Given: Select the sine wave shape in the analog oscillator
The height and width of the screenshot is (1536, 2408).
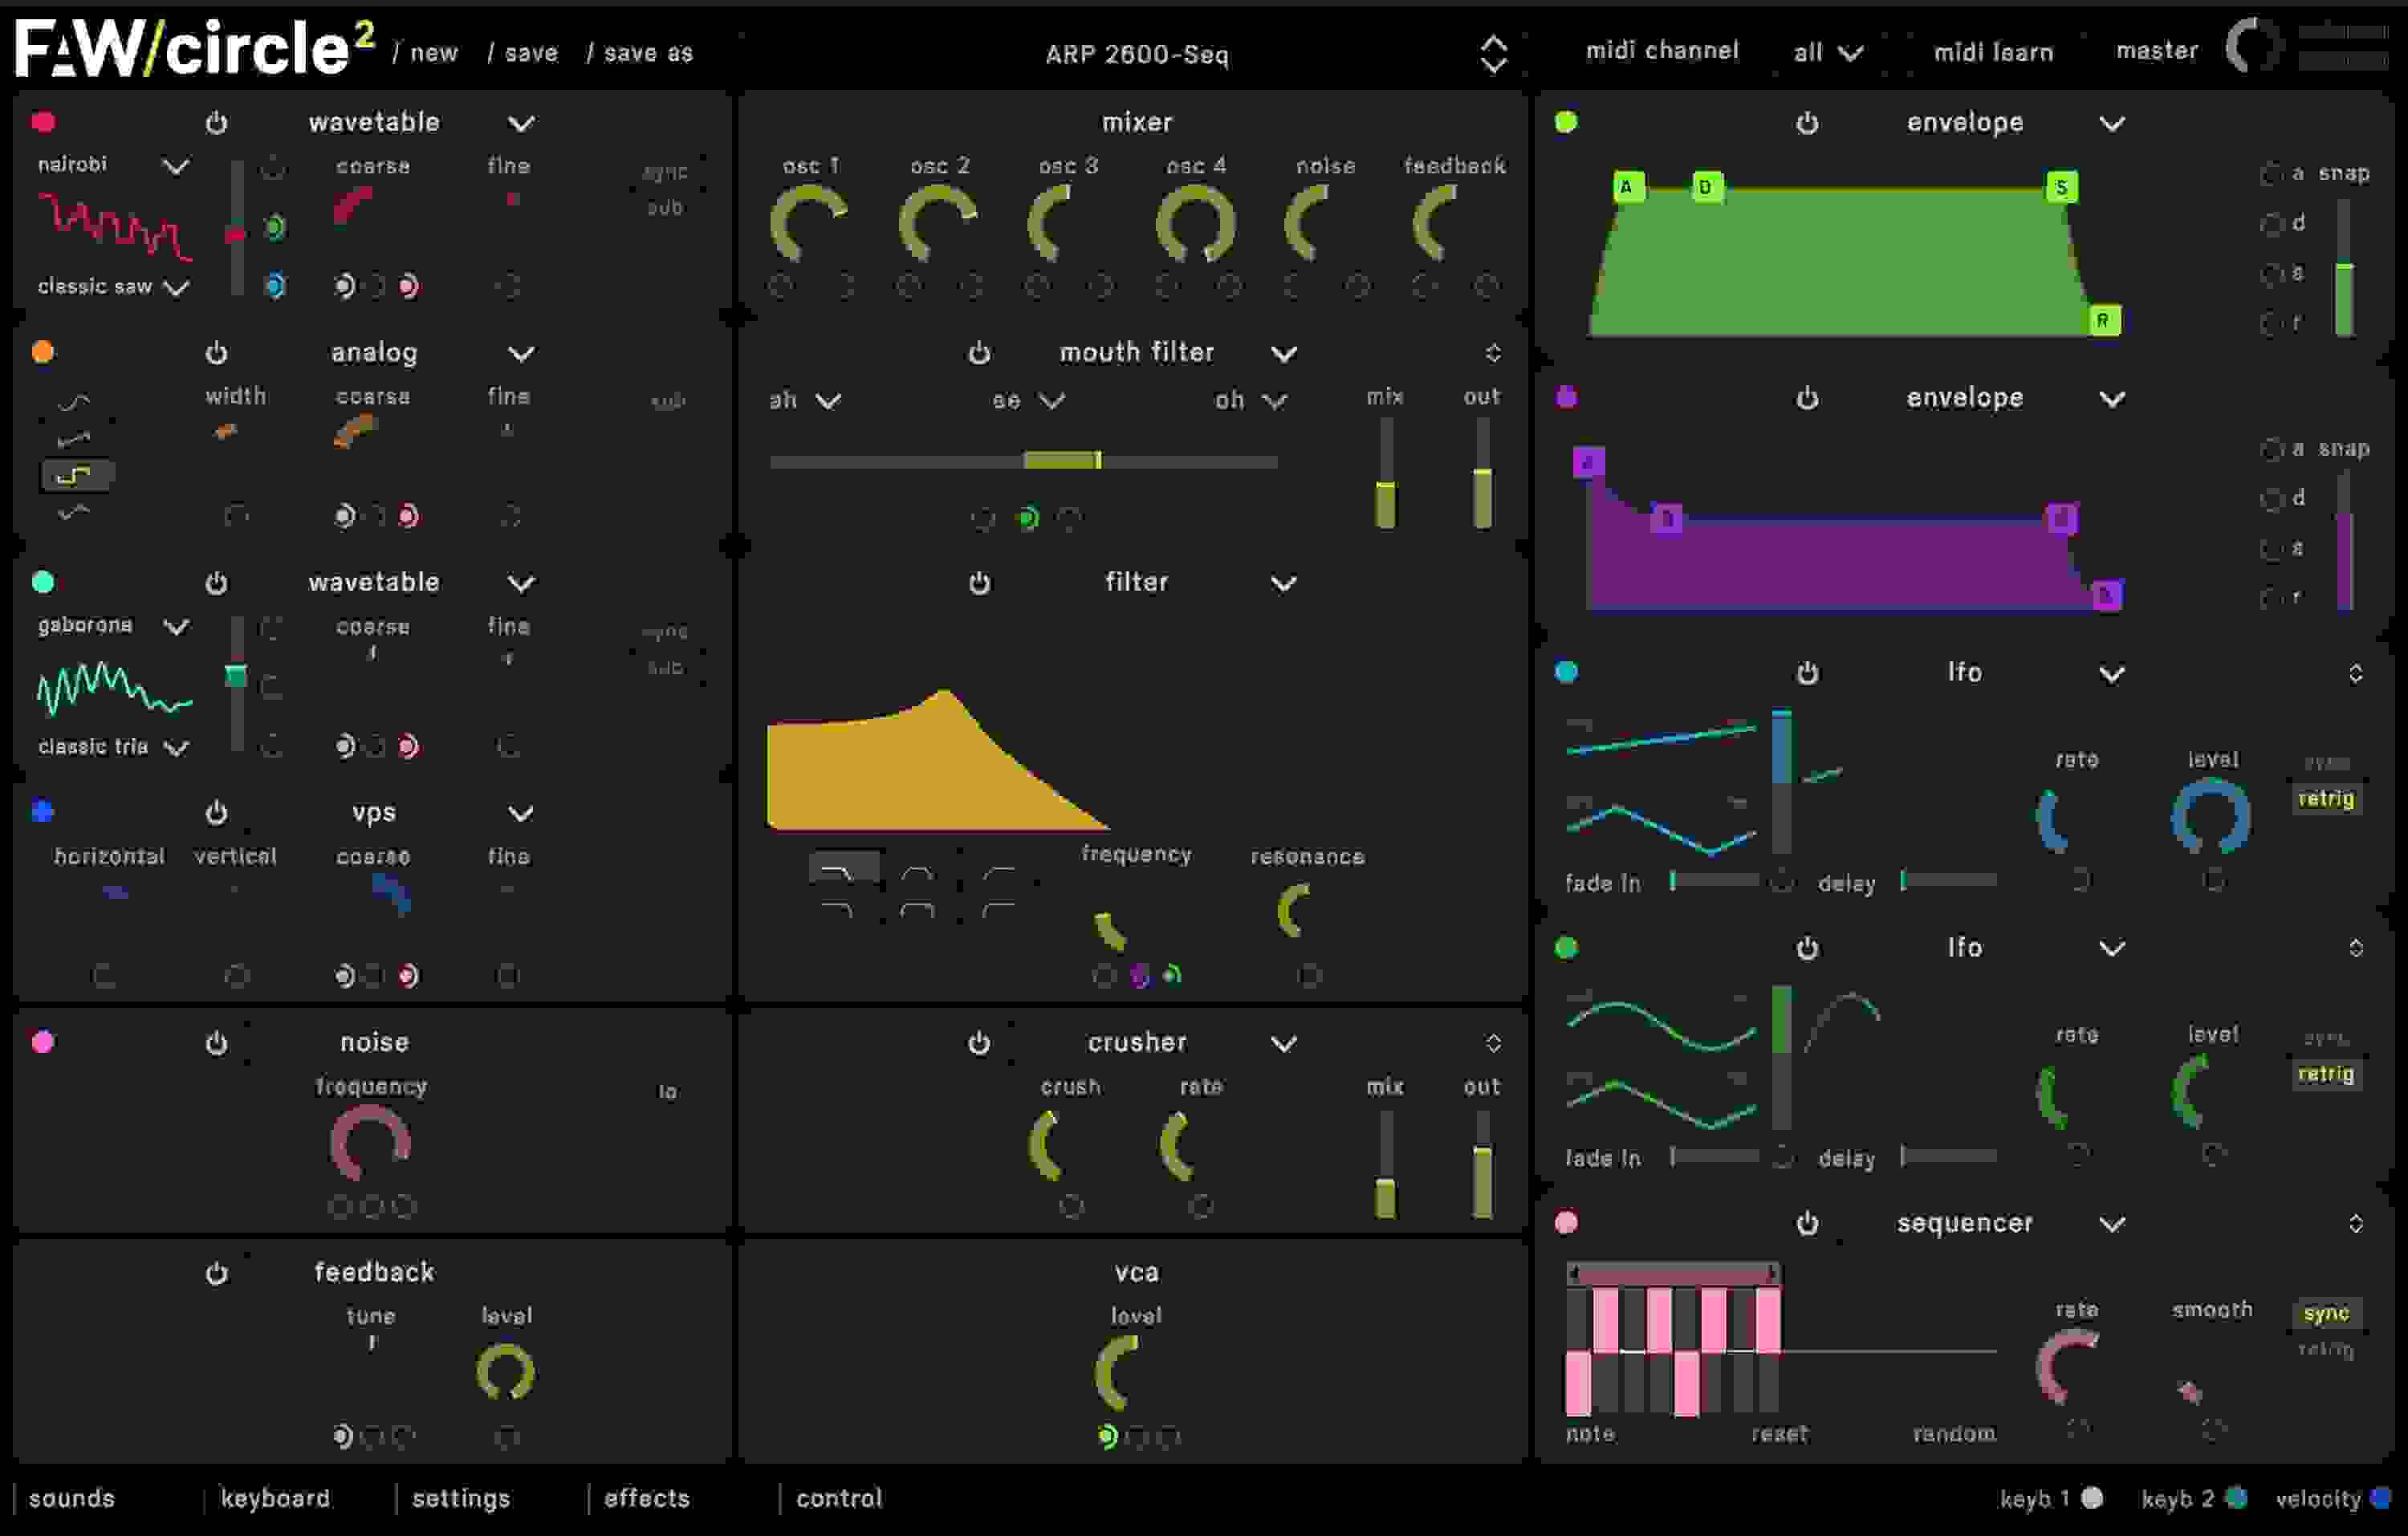Looking at the screenshot, I should pyautogui.click(x=75, y=402).
